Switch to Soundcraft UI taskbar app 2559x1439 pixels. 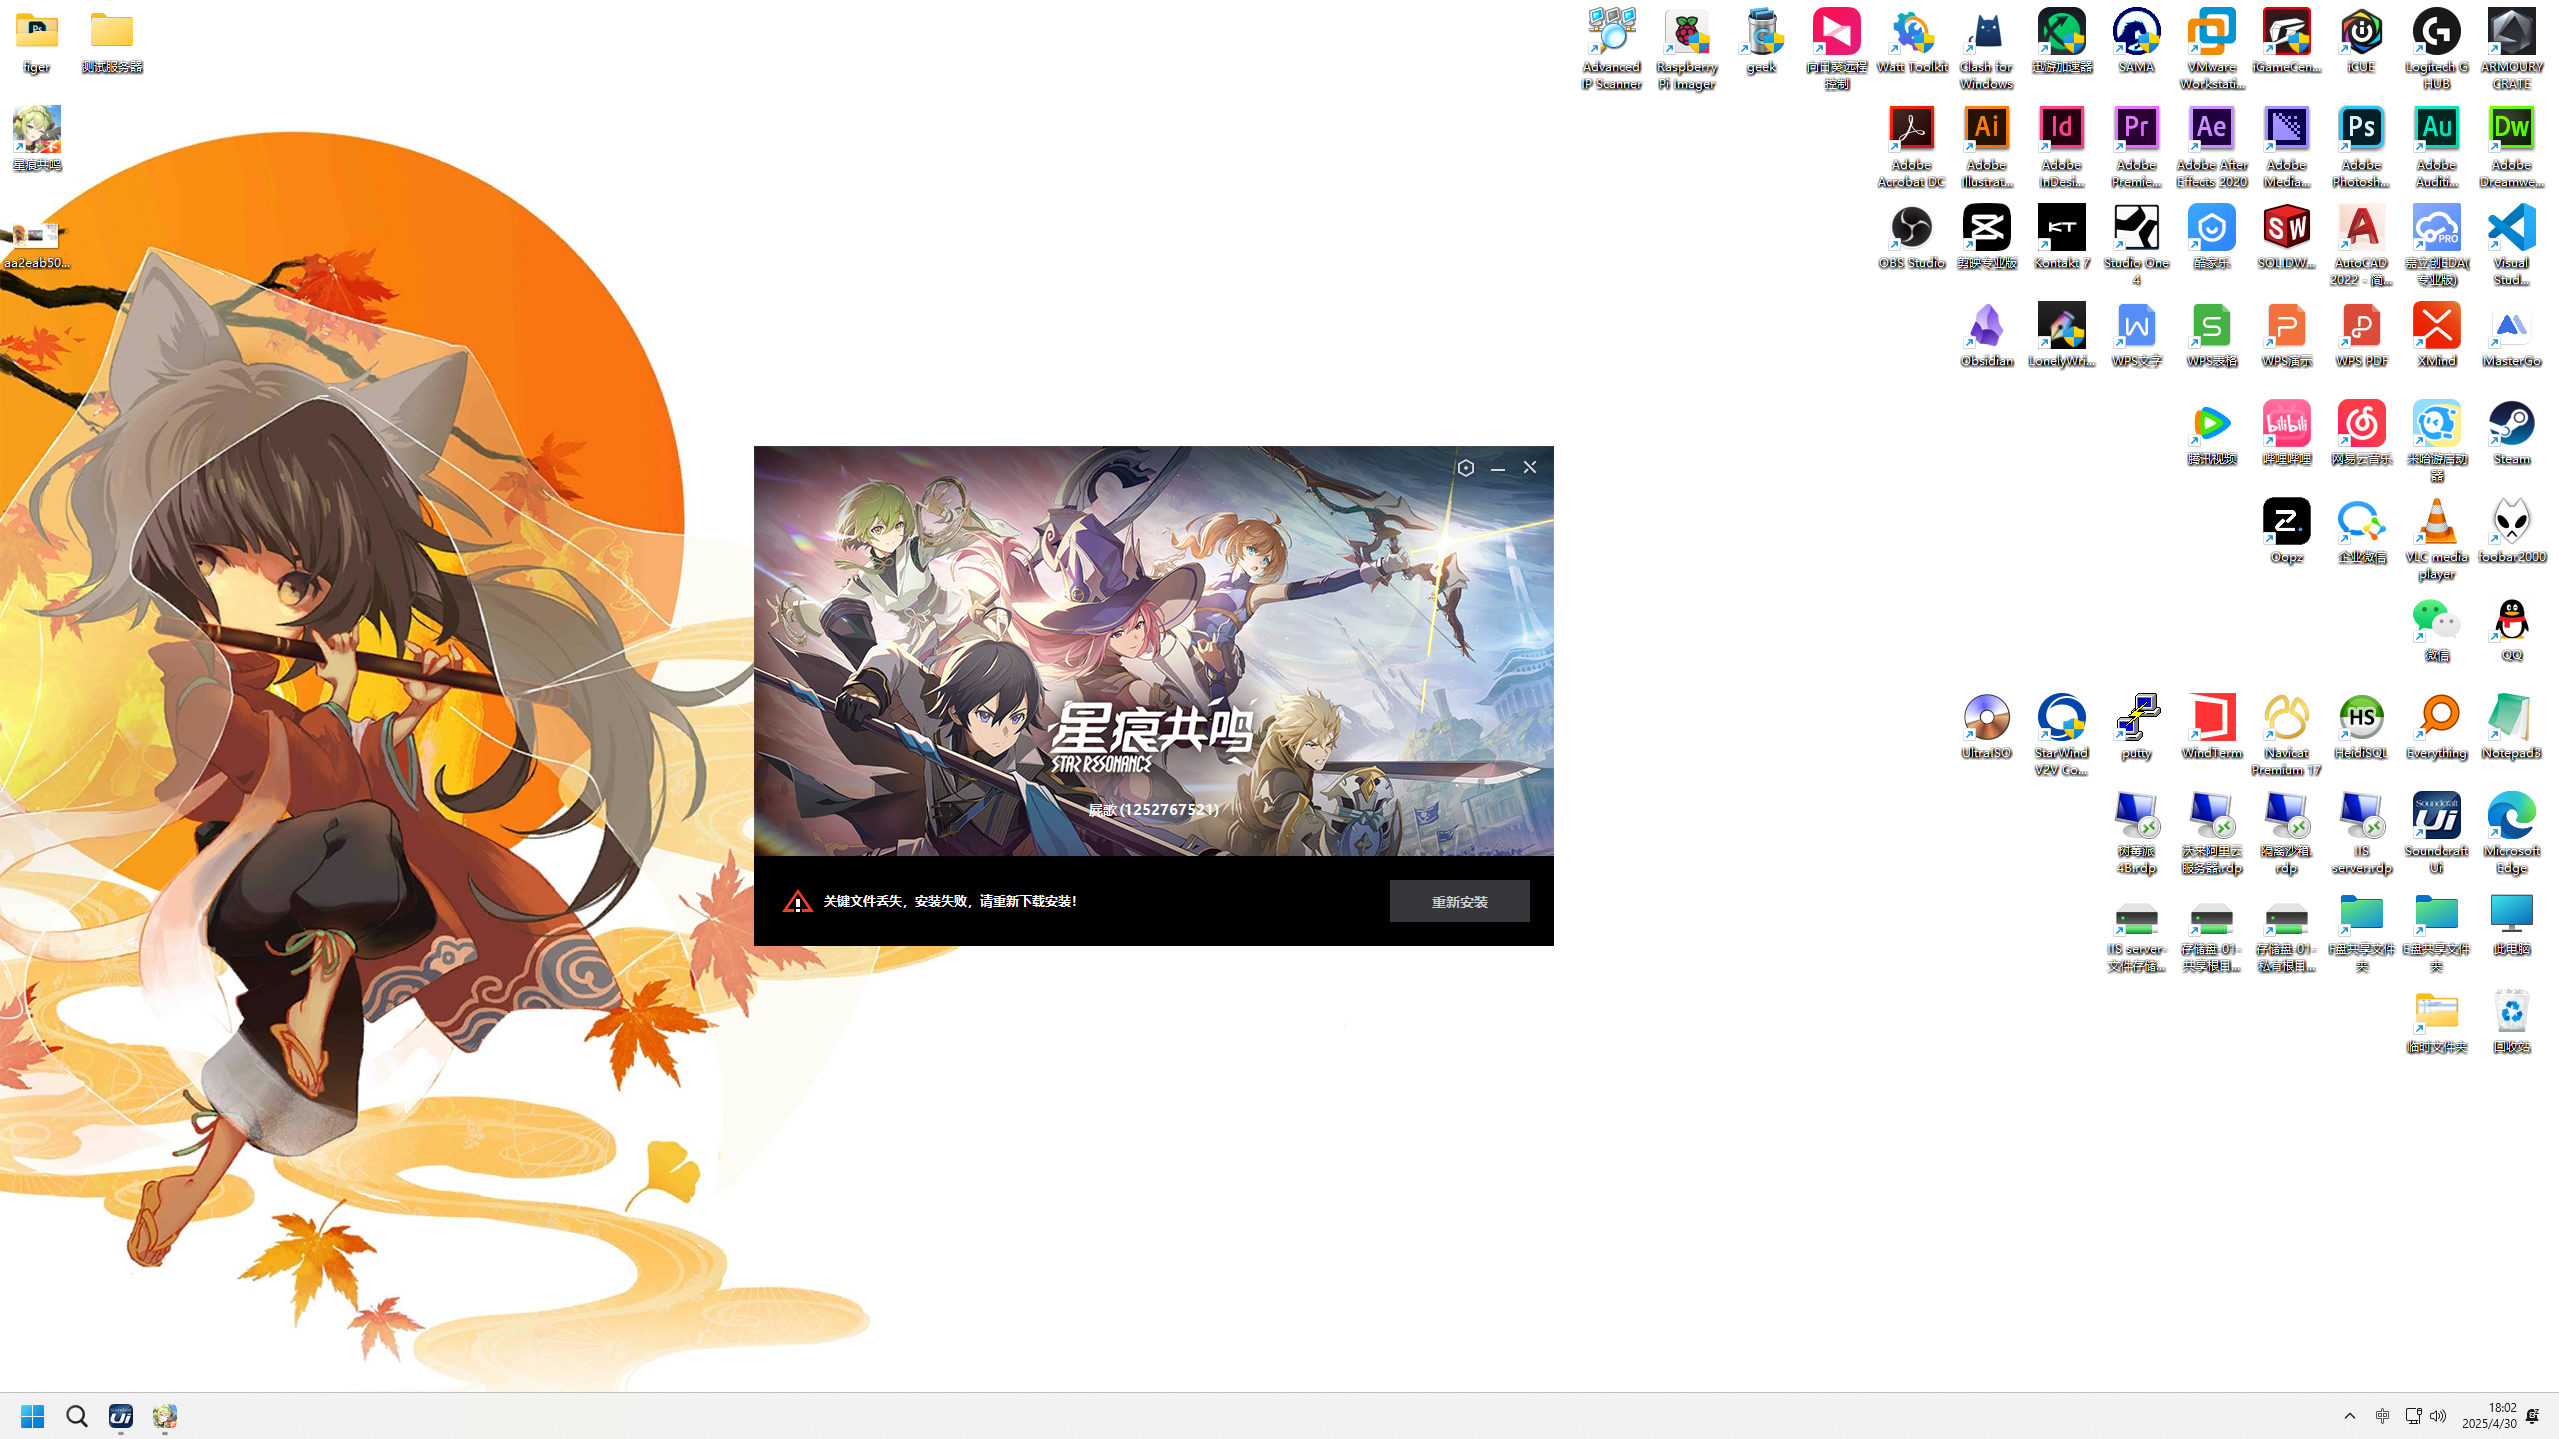pyautogui.click(x=121, y=1416)
